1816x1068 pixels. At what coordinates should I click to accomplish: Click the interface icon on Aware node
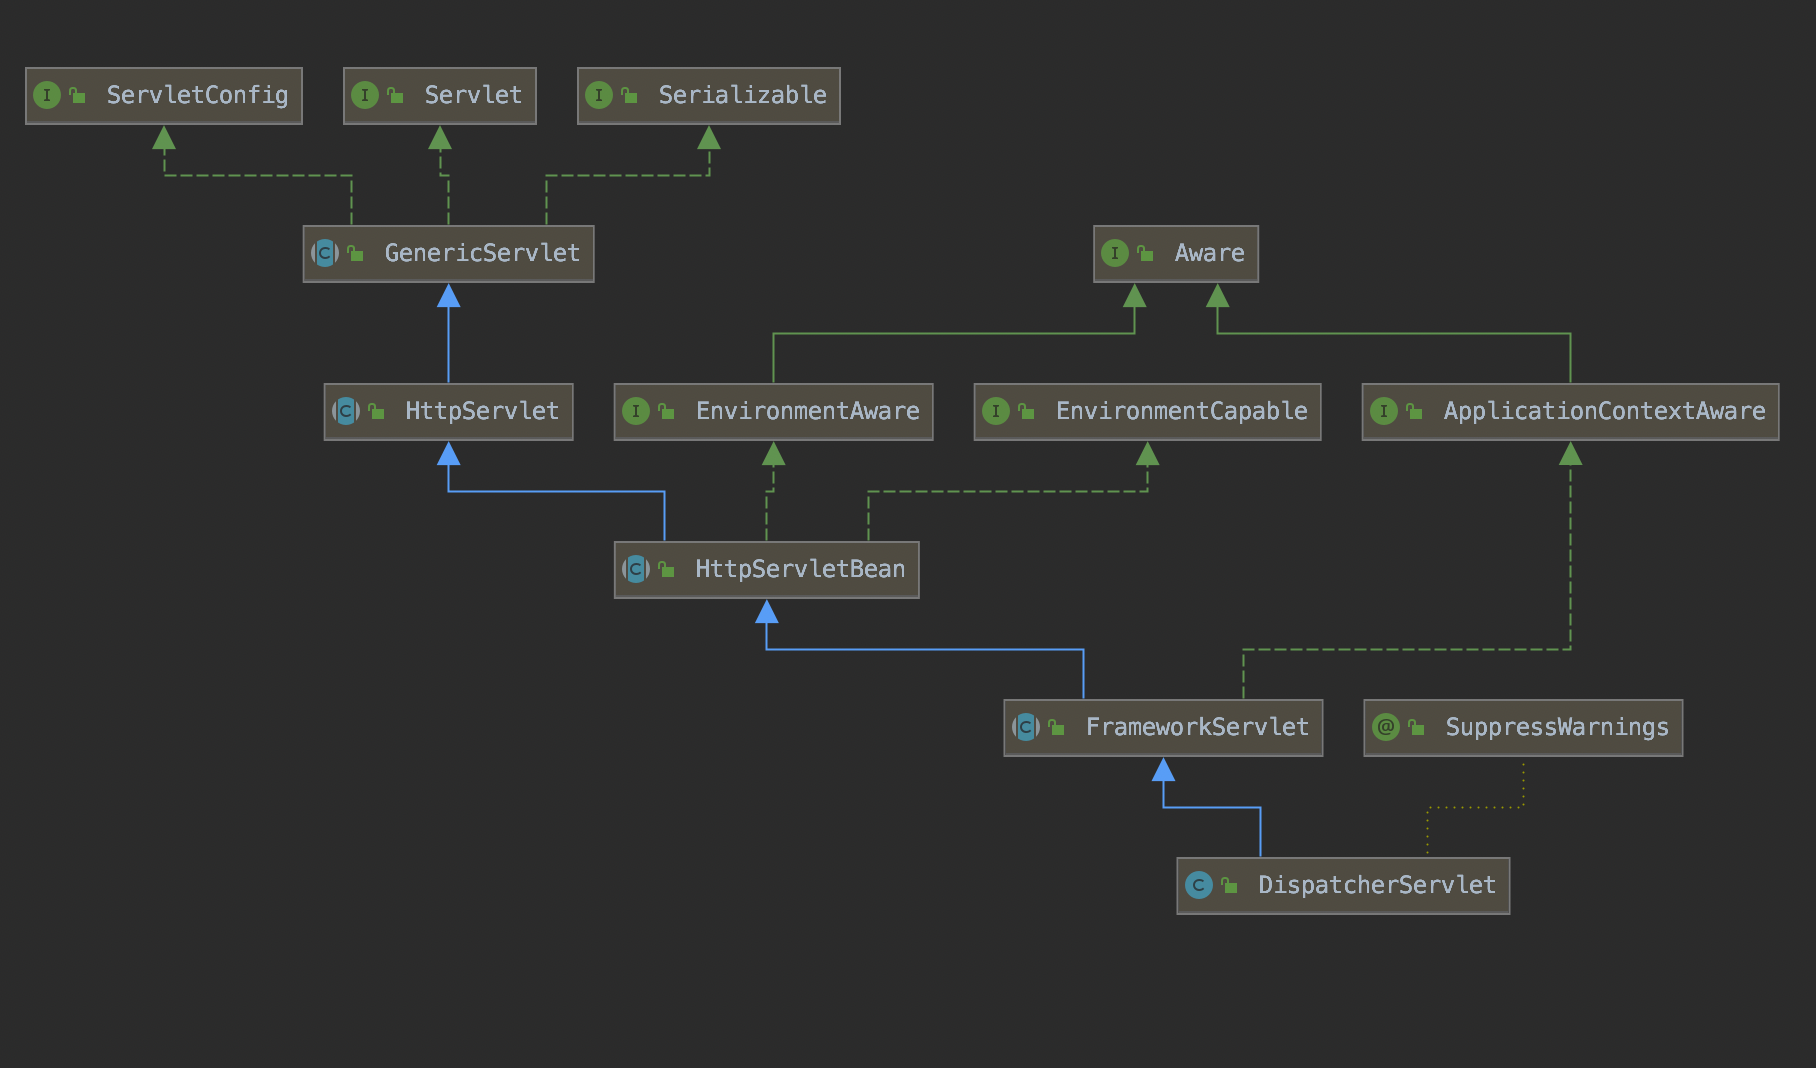point(1114,254)
